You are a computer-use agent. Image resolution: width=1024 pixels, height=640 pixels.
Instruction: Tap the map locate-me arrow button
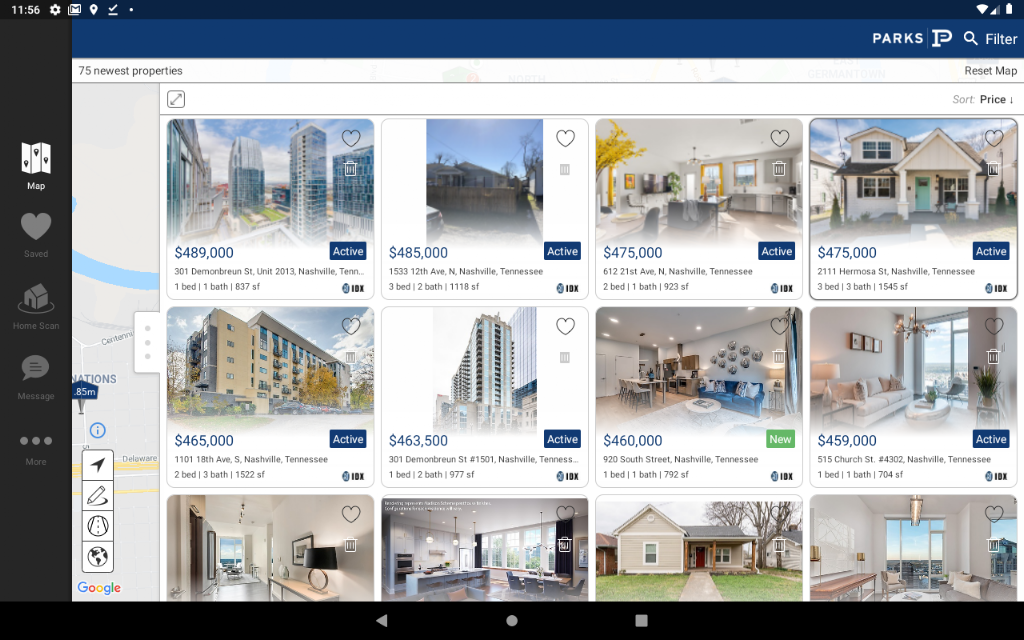click(x=98, y=465)
